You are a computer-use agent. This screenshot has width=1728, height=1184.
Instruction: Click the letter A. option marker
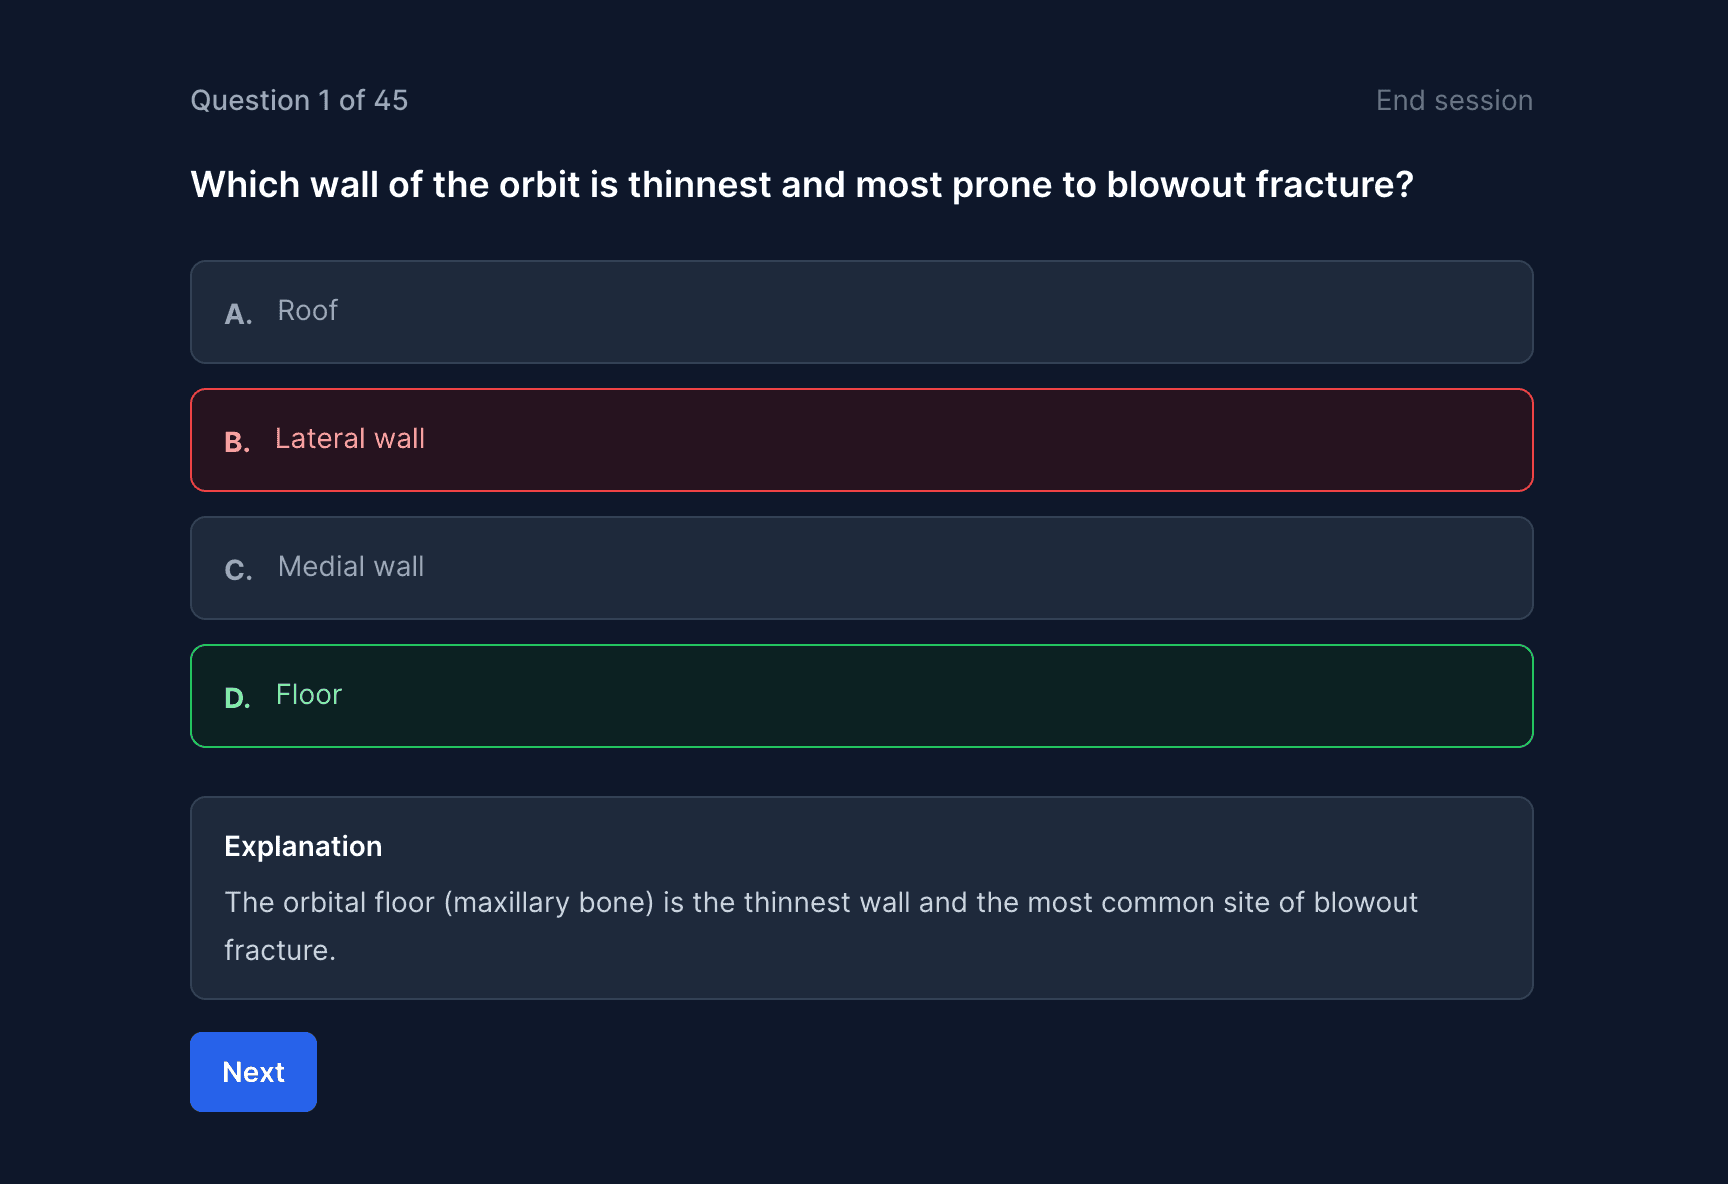point(238,314)
